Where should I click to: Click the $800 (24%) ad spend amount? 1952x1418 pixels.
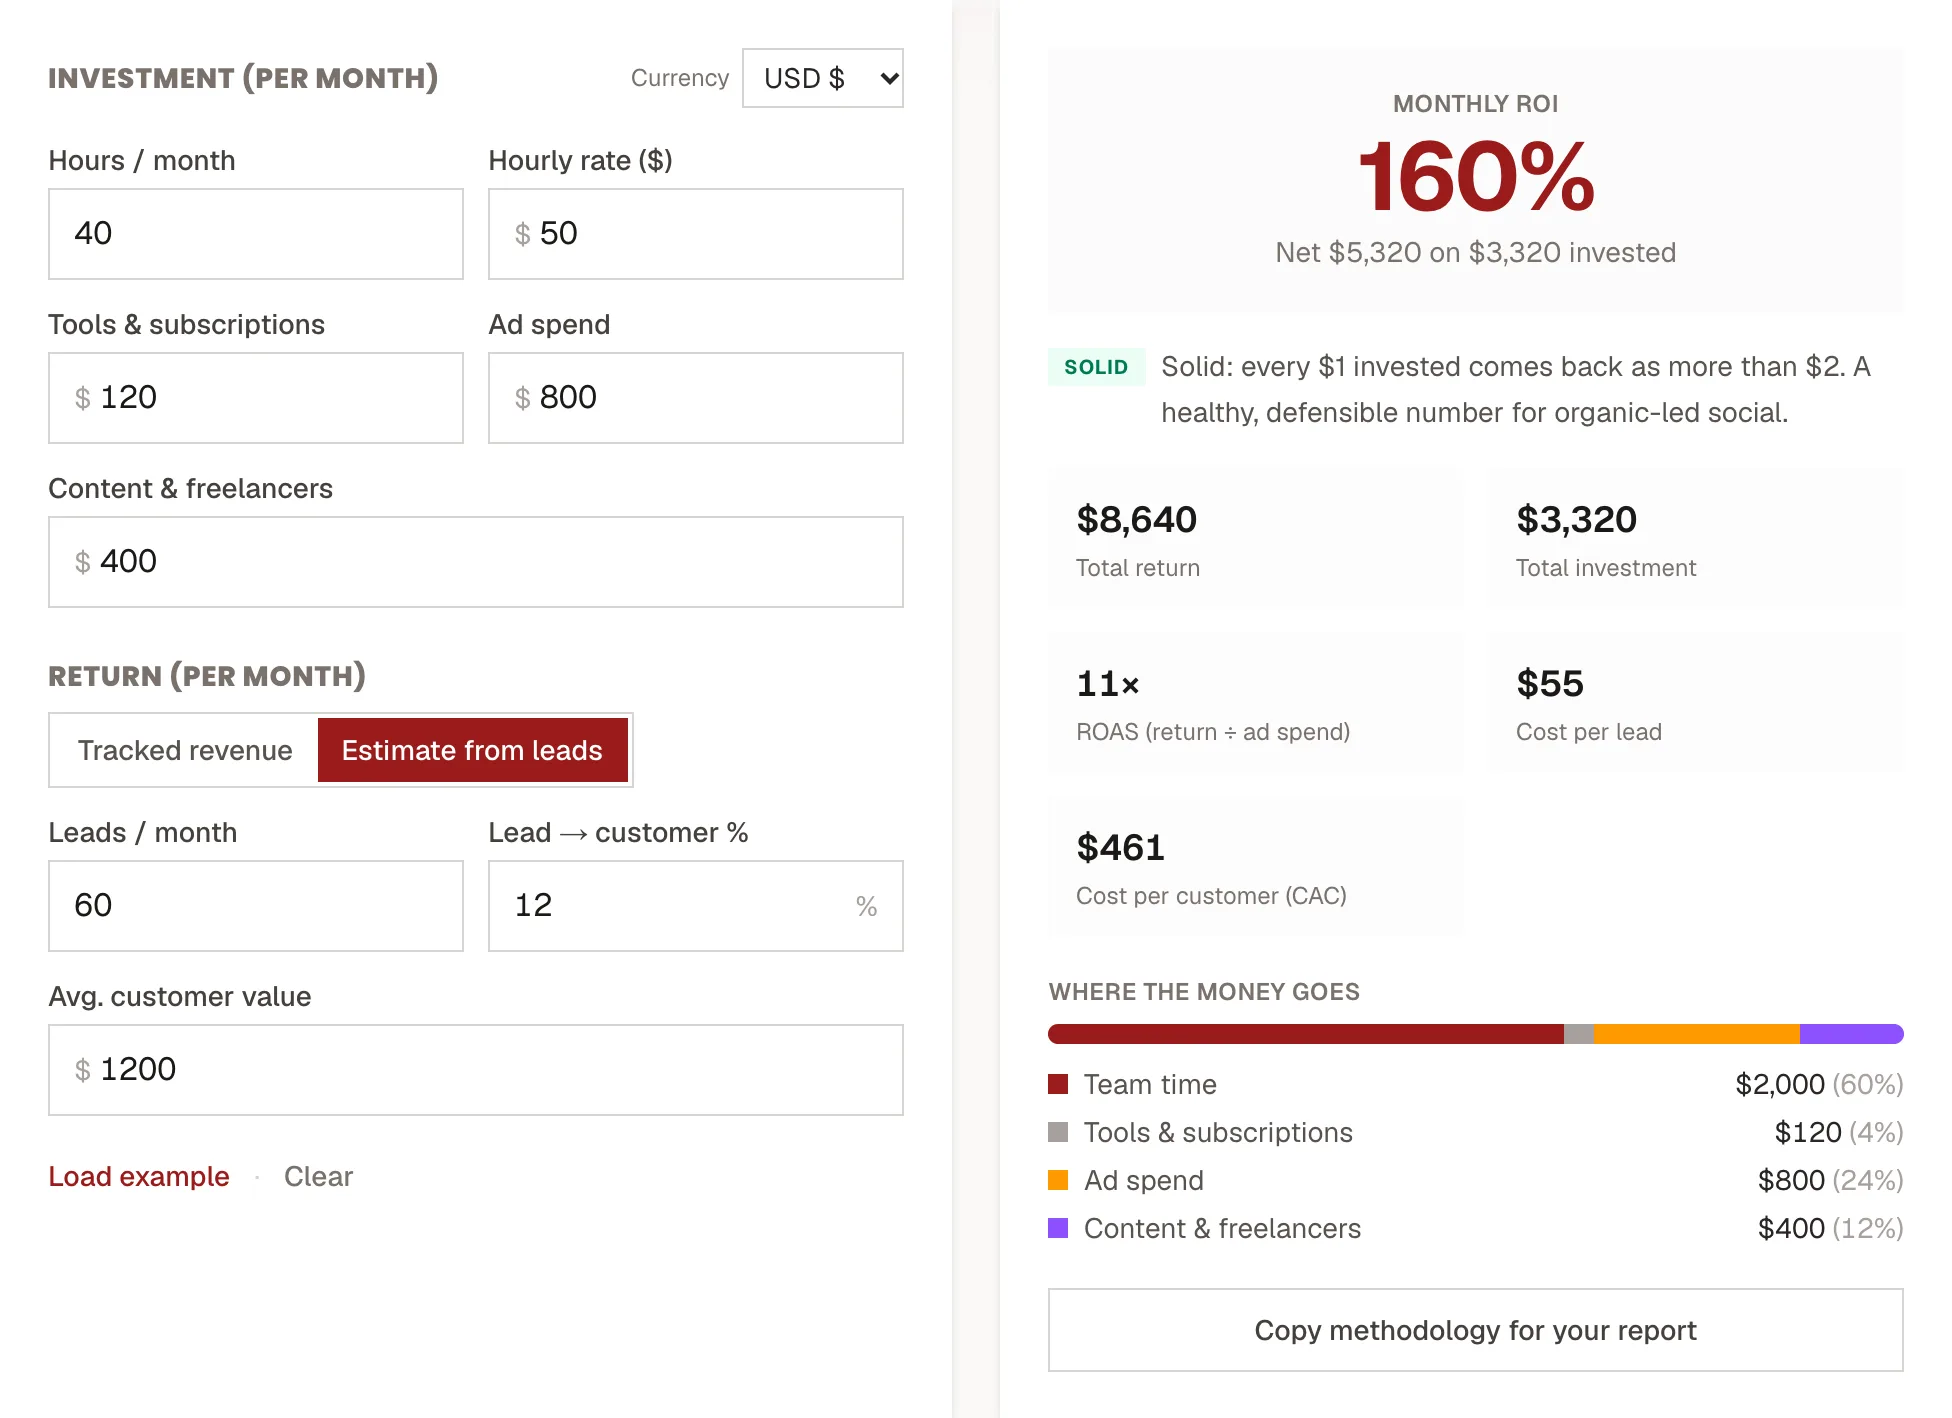[x=1830, y=1180]
